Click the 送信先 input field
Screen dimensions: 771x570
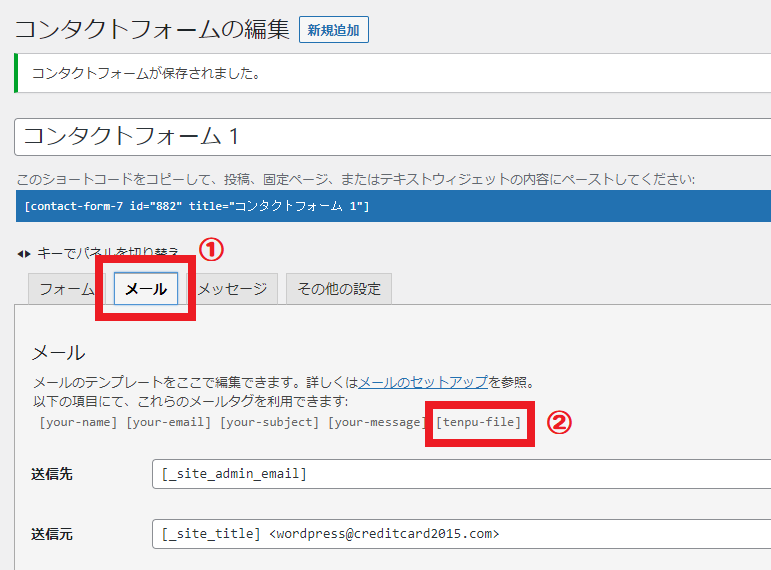[x=460, y=474]
